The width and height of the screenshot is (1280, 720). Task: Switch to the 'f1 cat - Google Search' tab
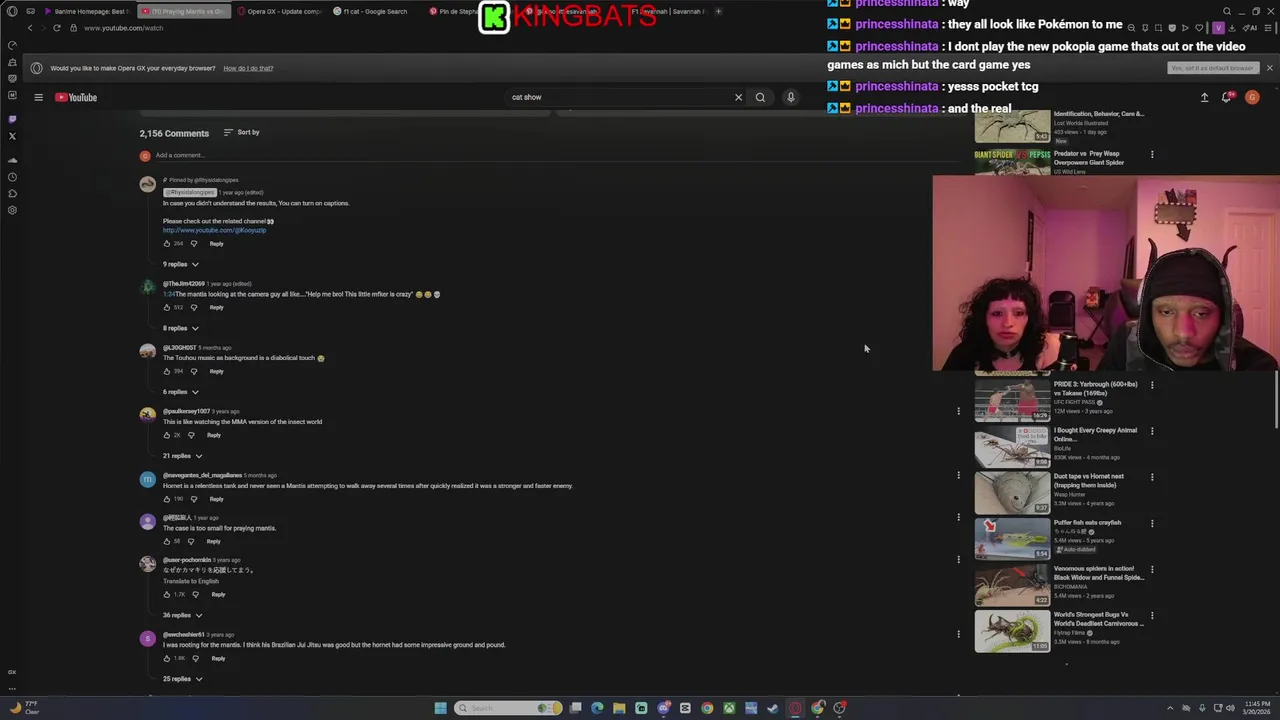pos(376,11)
